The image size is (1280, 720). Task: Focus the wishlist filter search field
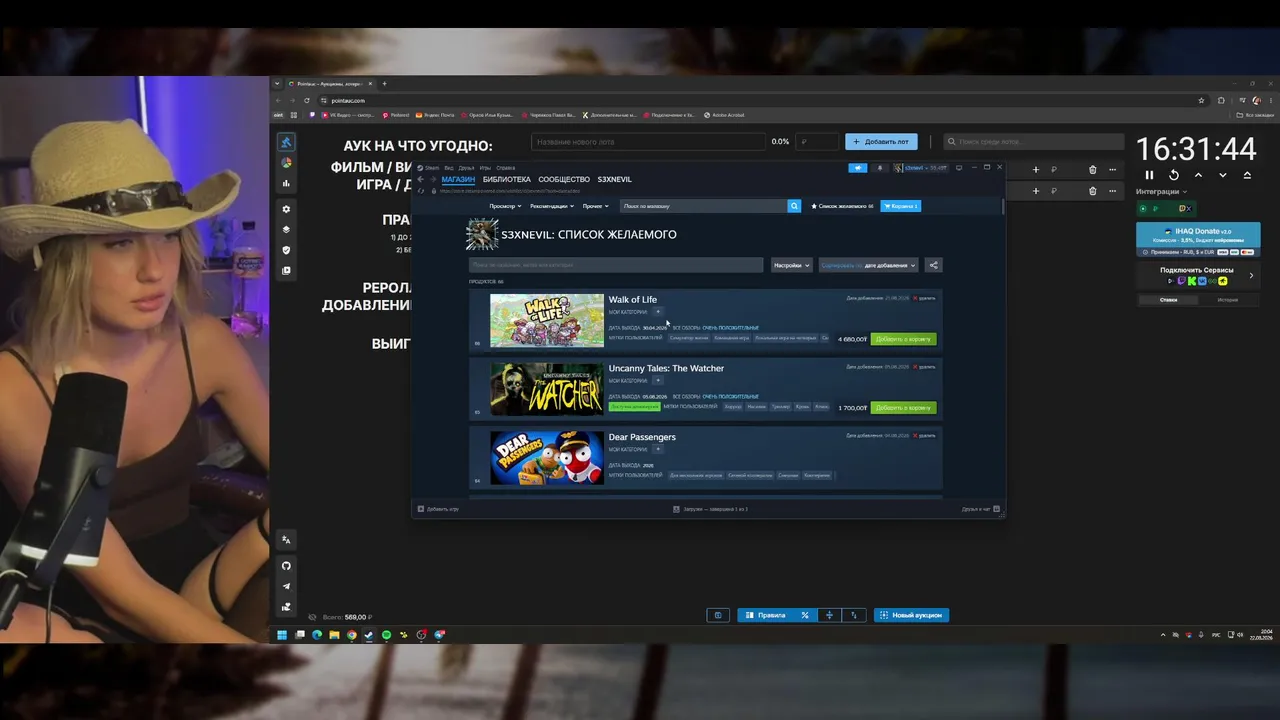click(616, 265)
